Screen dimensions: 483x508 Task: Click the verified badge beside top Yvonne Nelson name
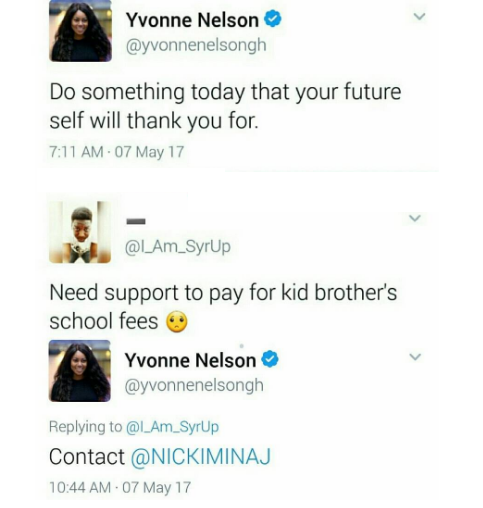(273, 19)
